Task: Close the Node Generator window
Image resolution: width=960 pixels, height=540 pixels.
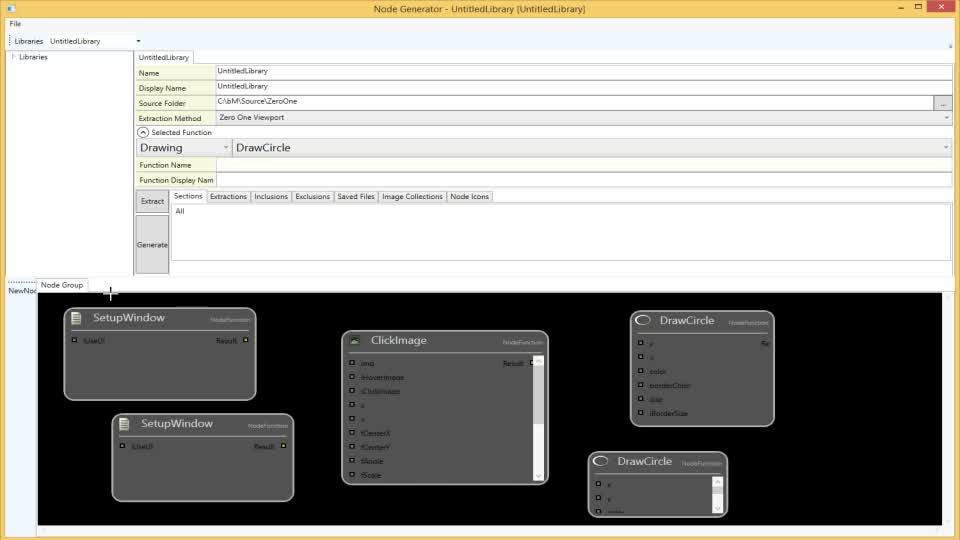Action: click(x=941, y=7)
